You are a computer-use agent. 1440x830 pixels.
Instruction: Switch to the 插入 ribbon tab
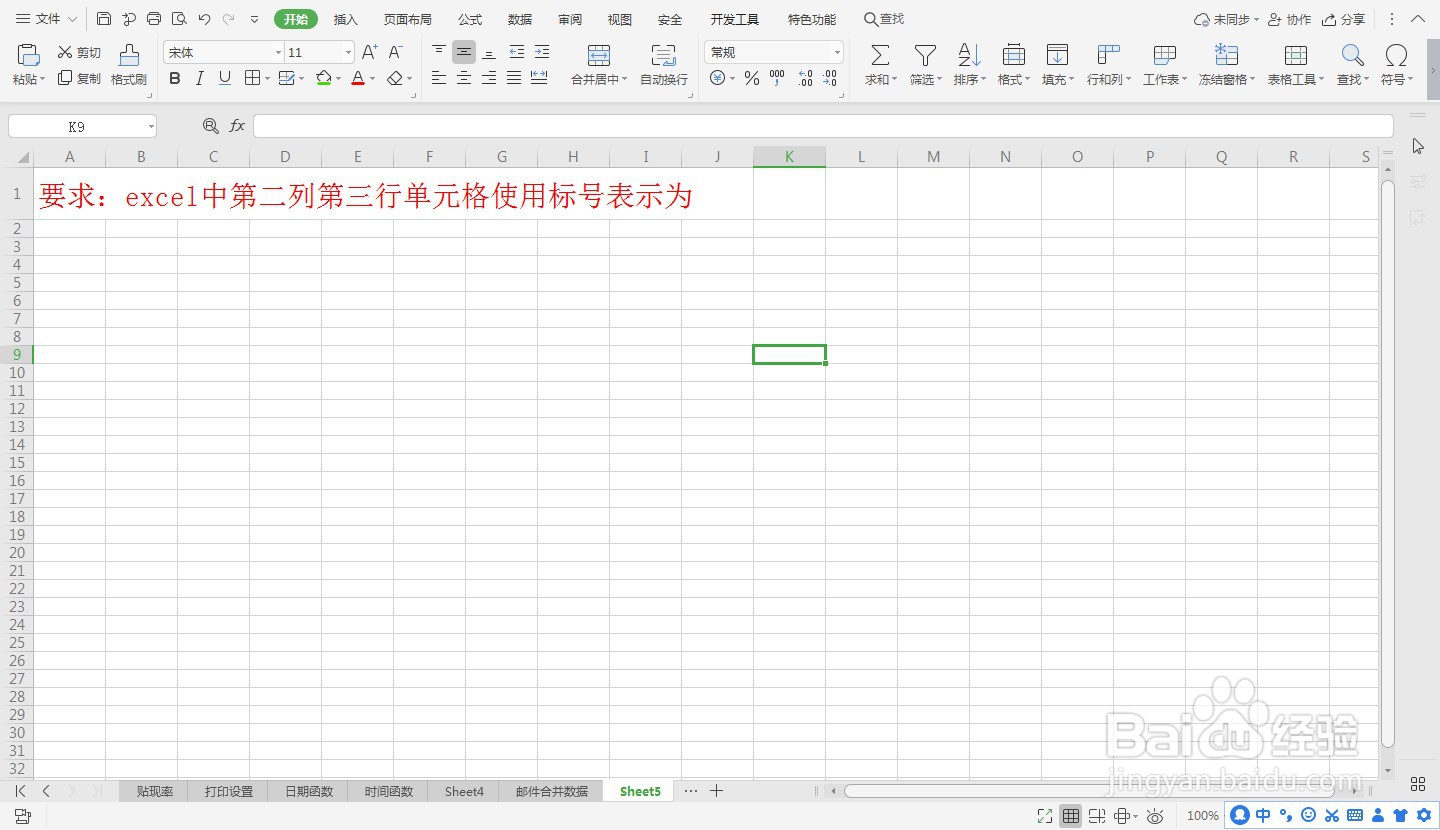pyautogui.click(x=346, y=18)
